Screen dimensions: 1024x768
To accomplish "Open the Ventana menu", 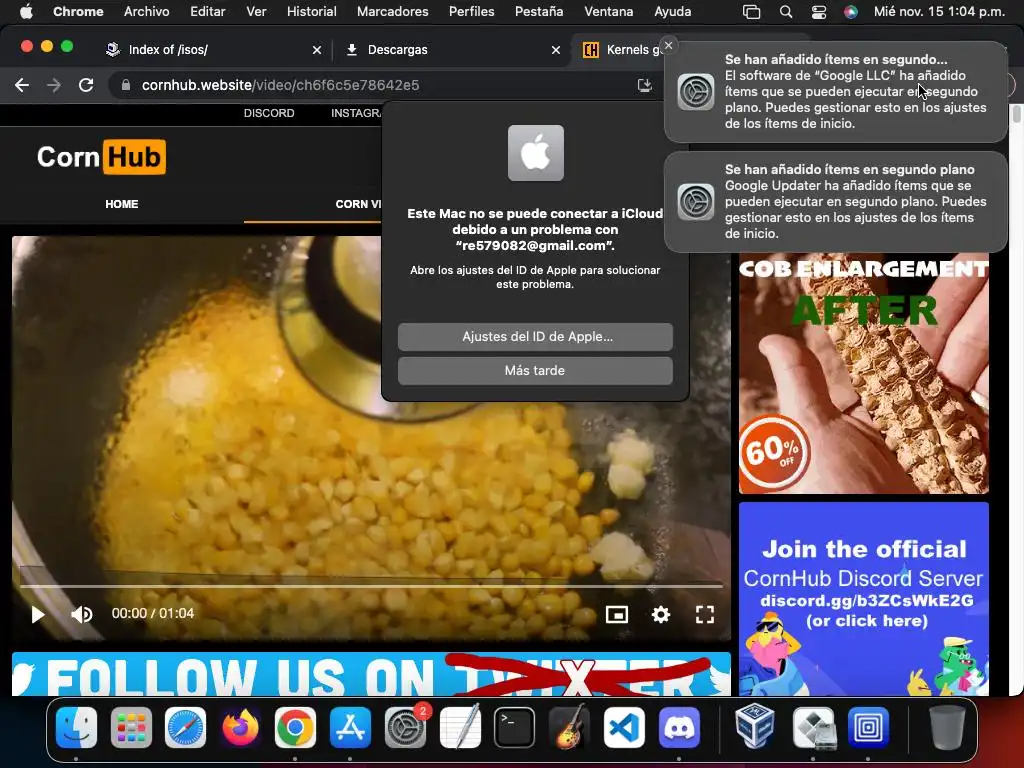I will (608, 12).
